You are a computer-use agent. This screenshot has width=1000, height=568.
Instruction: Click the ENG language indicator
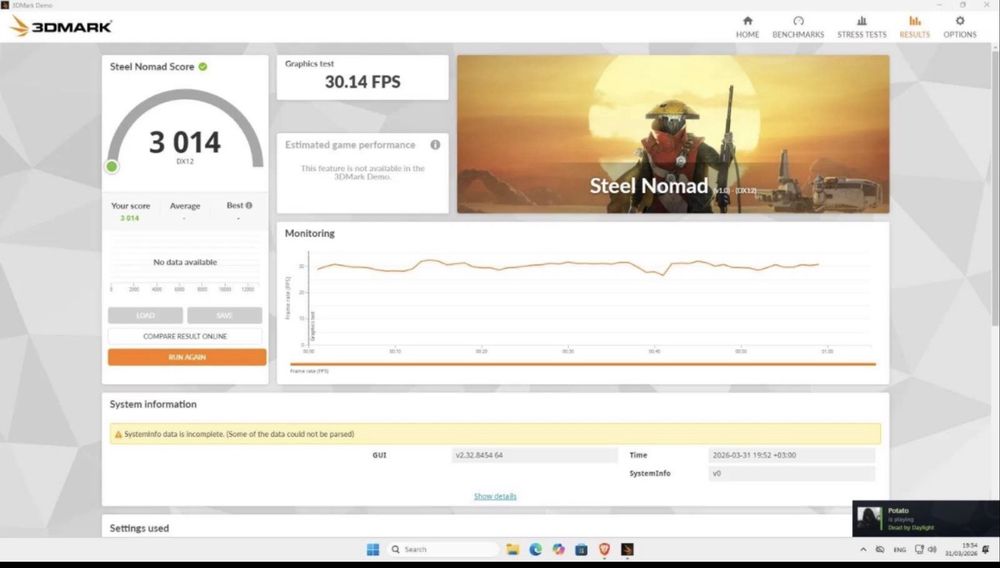point(900,550)
